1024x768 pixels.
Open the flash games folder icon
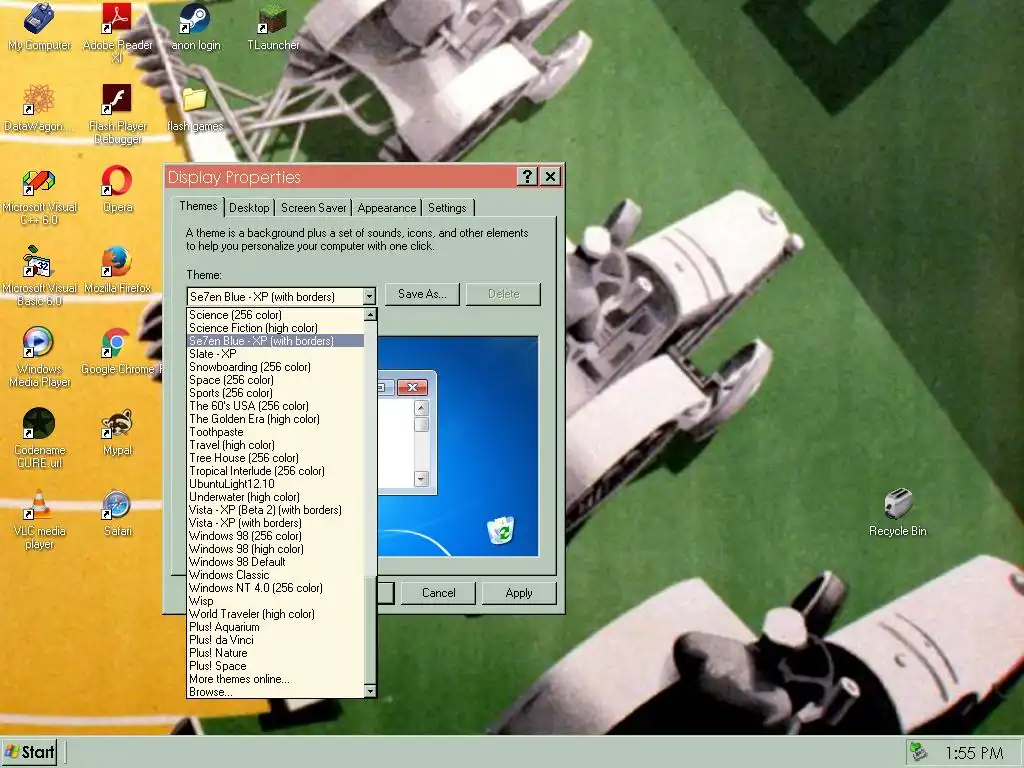coord(195,108)
